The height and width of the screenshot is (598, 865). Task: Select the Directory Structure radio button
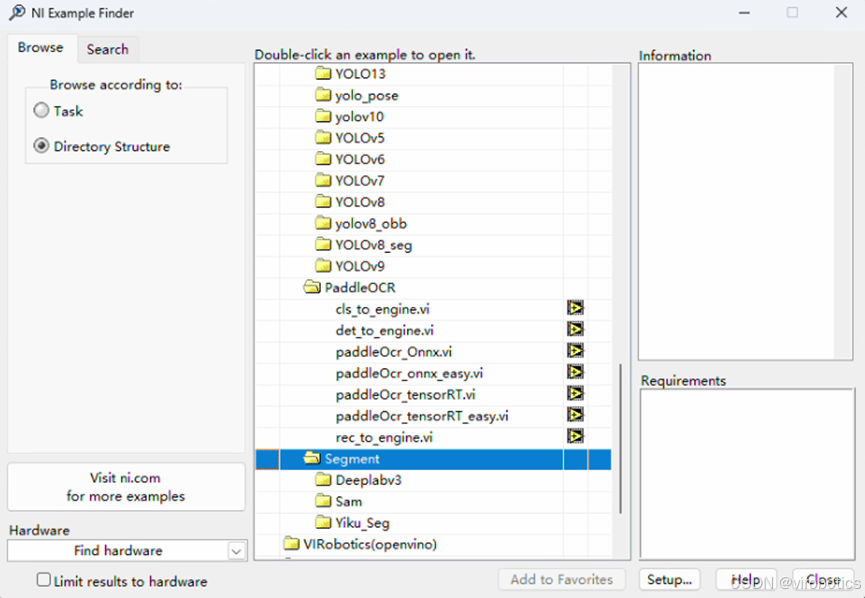[x=41, y=146]
